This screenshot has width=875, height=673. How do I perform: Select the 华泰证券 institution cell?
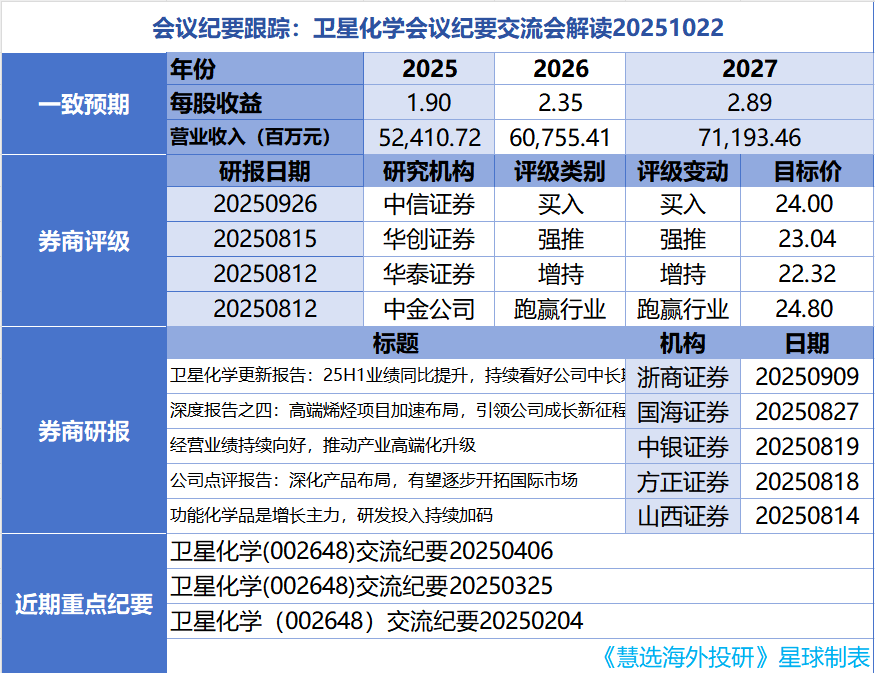point(429,274)
